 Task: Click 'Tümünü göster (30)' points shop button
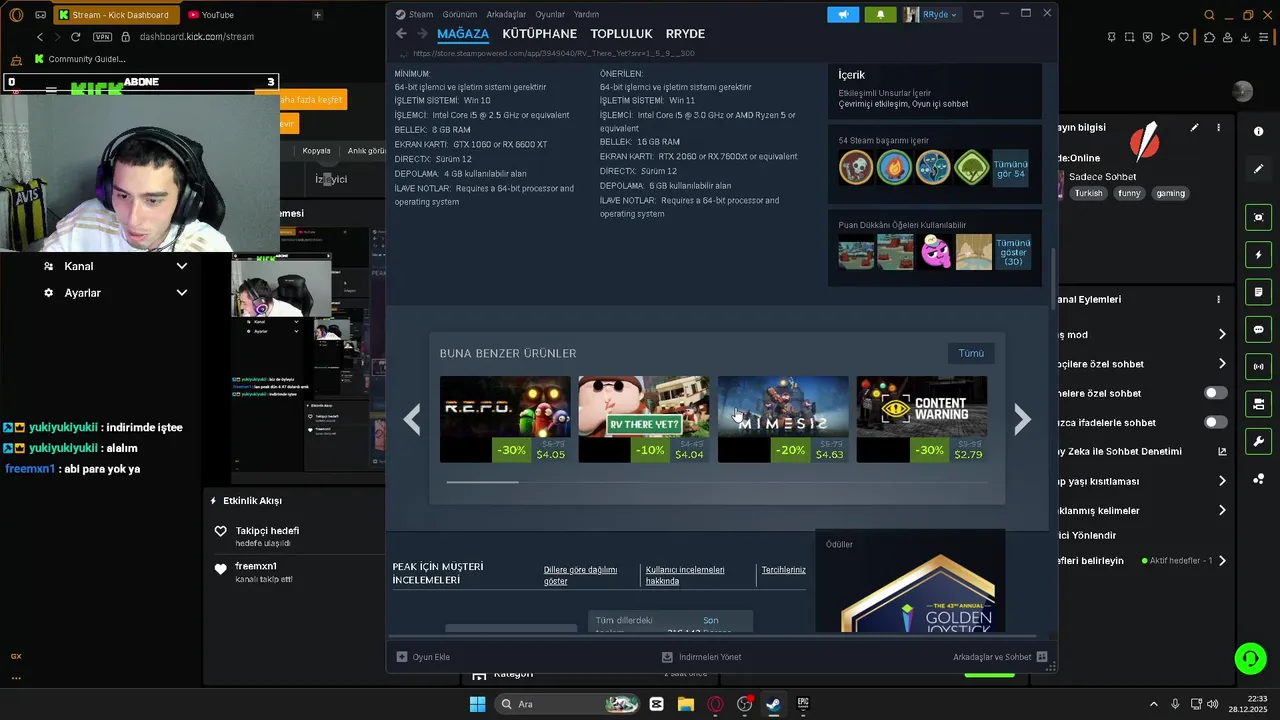click(x=1013, y=252)
